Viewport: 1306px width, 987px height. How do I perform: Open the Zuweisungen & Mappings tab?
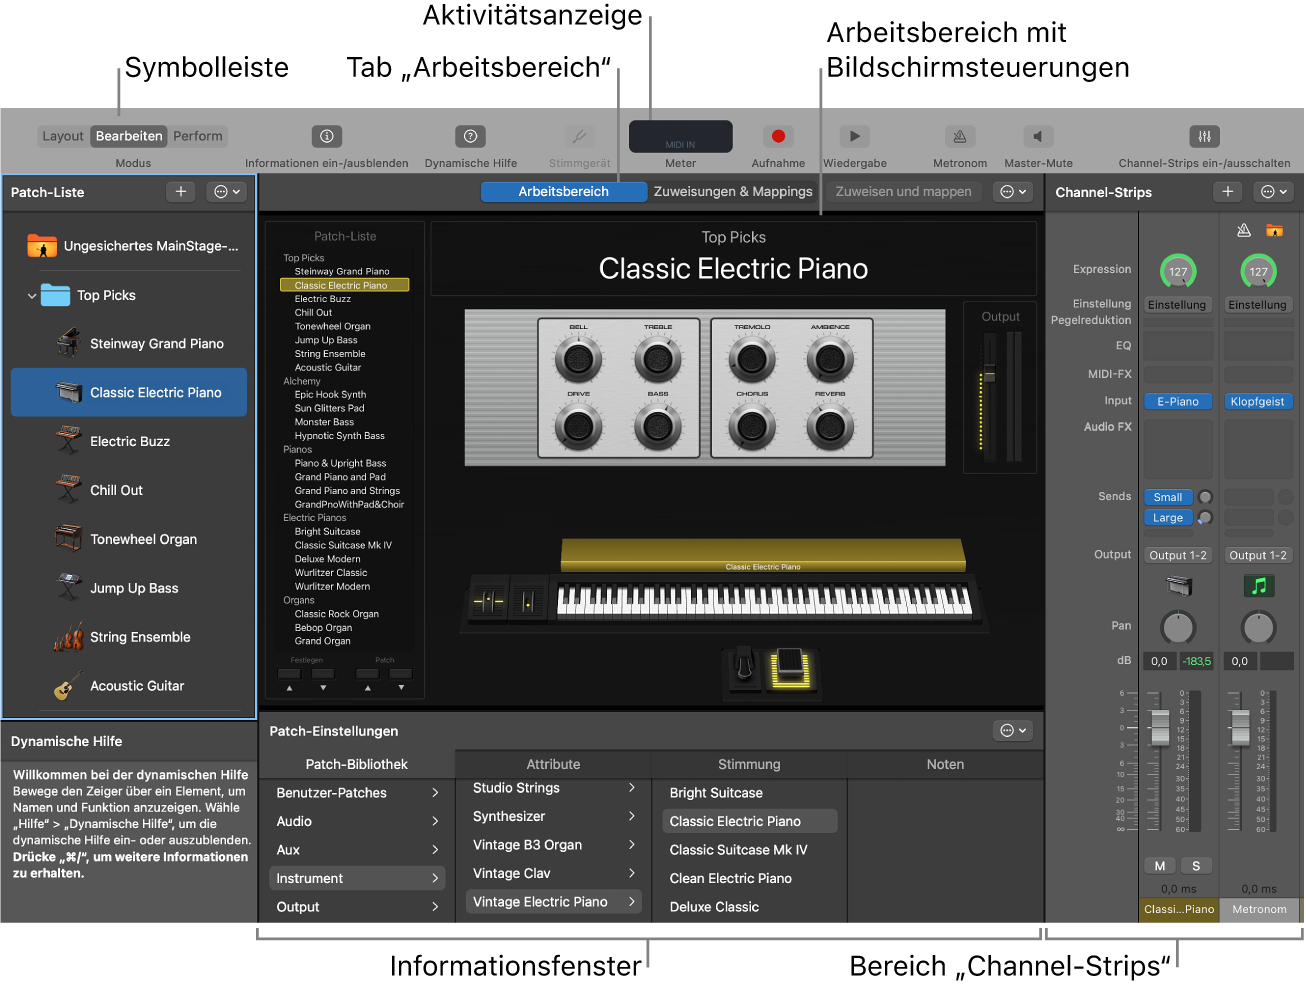[x=733, y=192]
